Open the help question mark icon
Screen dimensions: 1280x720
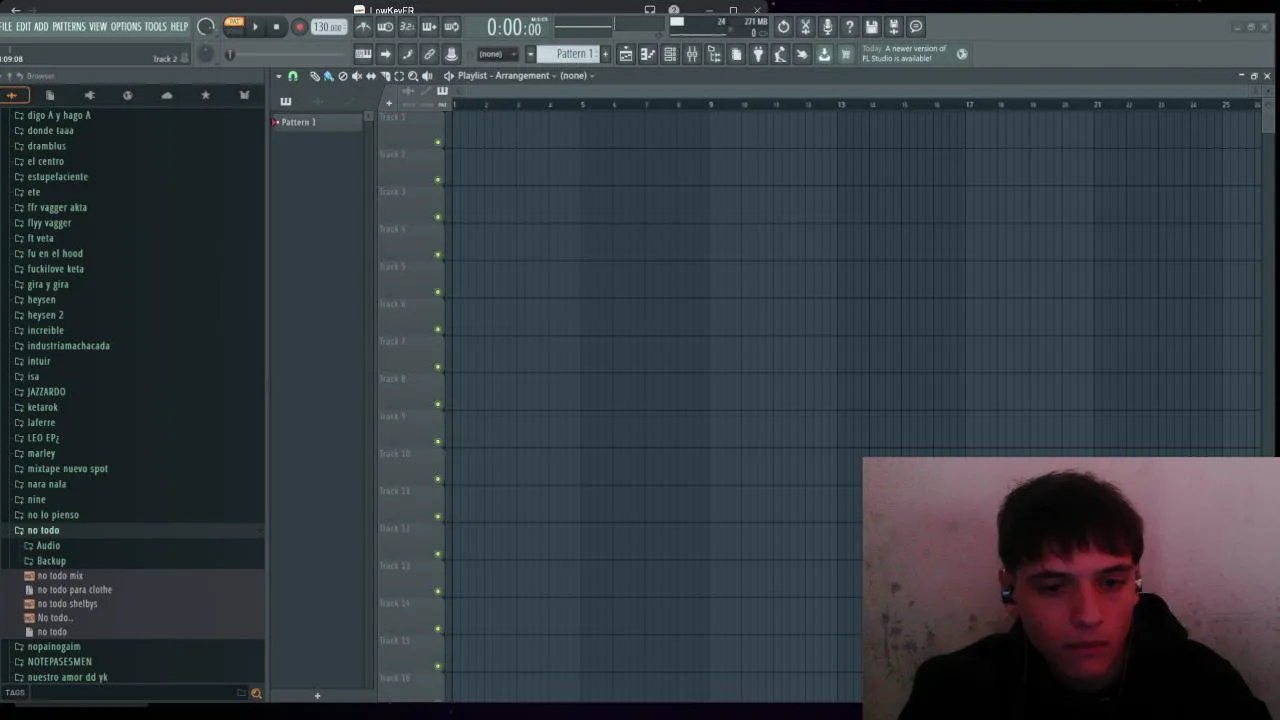click(849, 27)
